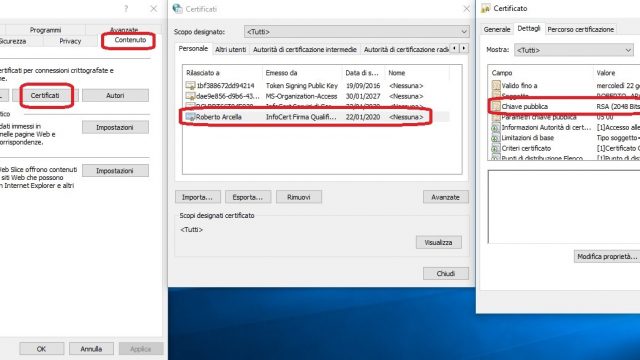Open the Scopo designato dropdown
The width and height of the screenshot is (640, 360).
pyautogui.click(x=356, y=32)
